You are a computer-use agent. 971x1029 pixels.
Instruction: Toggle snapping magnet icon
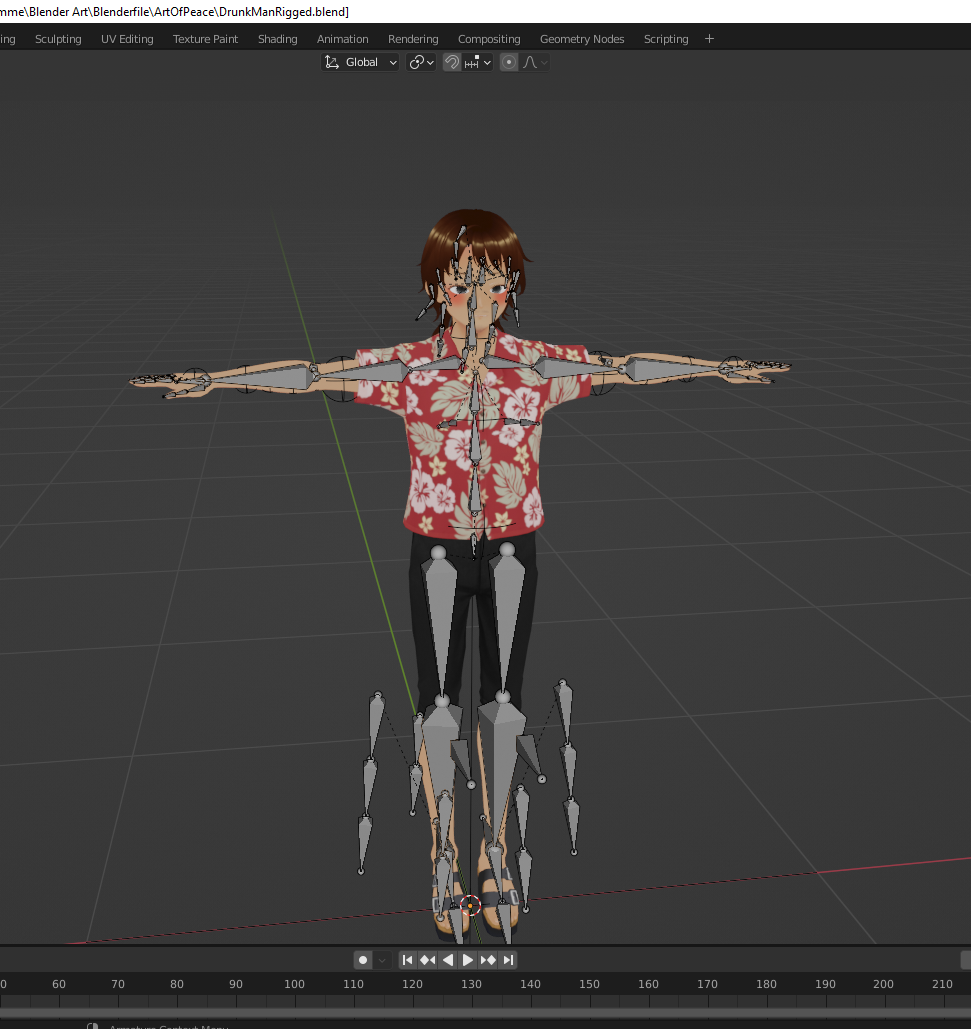click(452, 62)
